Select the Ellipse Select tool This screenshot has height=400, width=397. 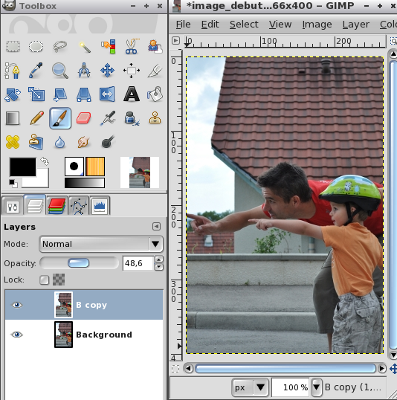pos(36,47)
